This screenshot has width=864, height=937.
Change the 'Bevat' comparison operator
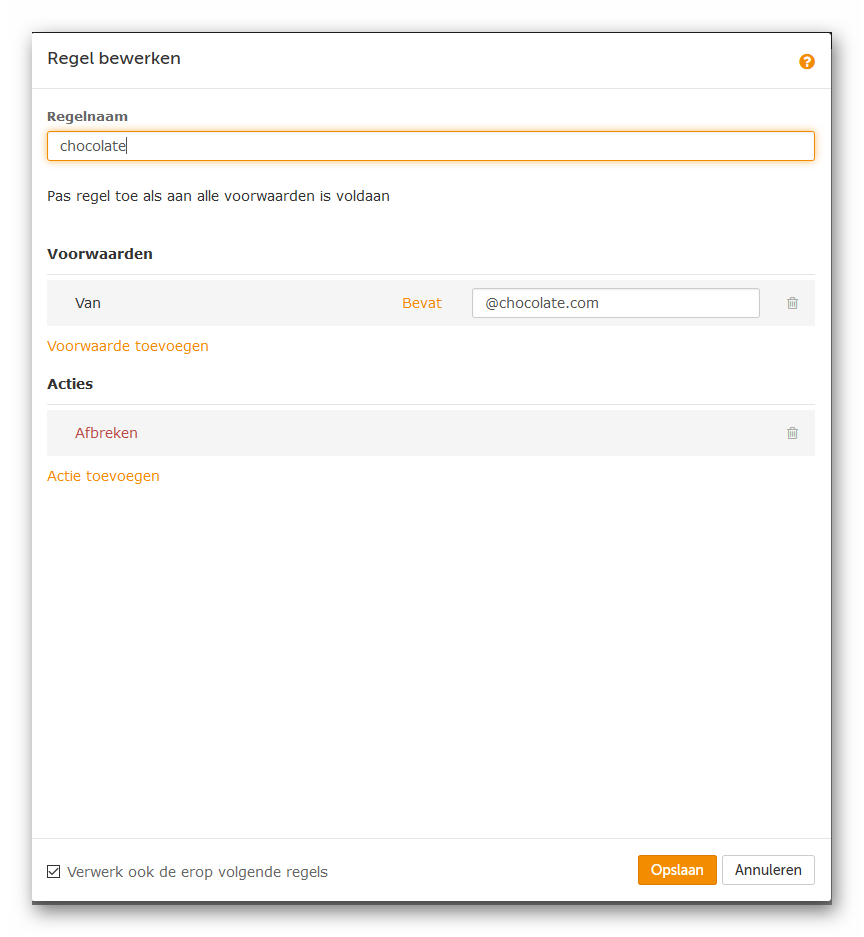[421, 303]
